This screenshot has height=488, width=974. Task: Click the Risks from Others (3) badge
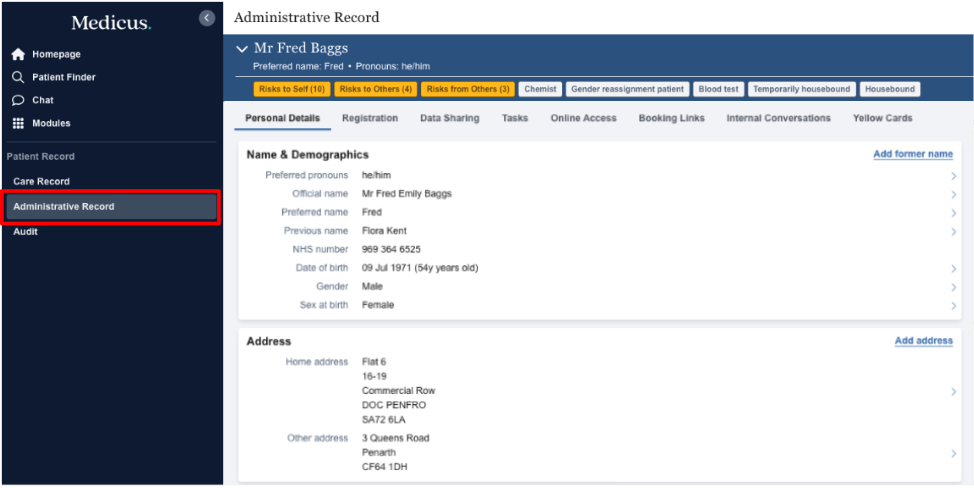(468, 89)
